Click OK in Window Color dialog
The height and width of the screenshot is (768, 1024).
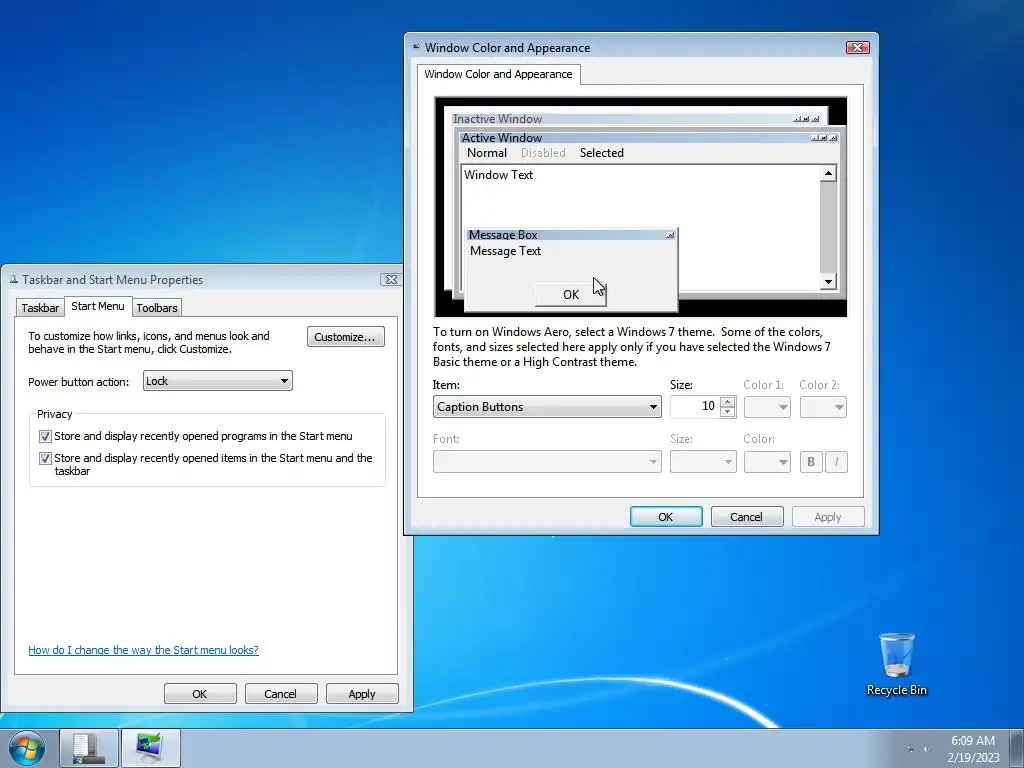tap(665, 517)
